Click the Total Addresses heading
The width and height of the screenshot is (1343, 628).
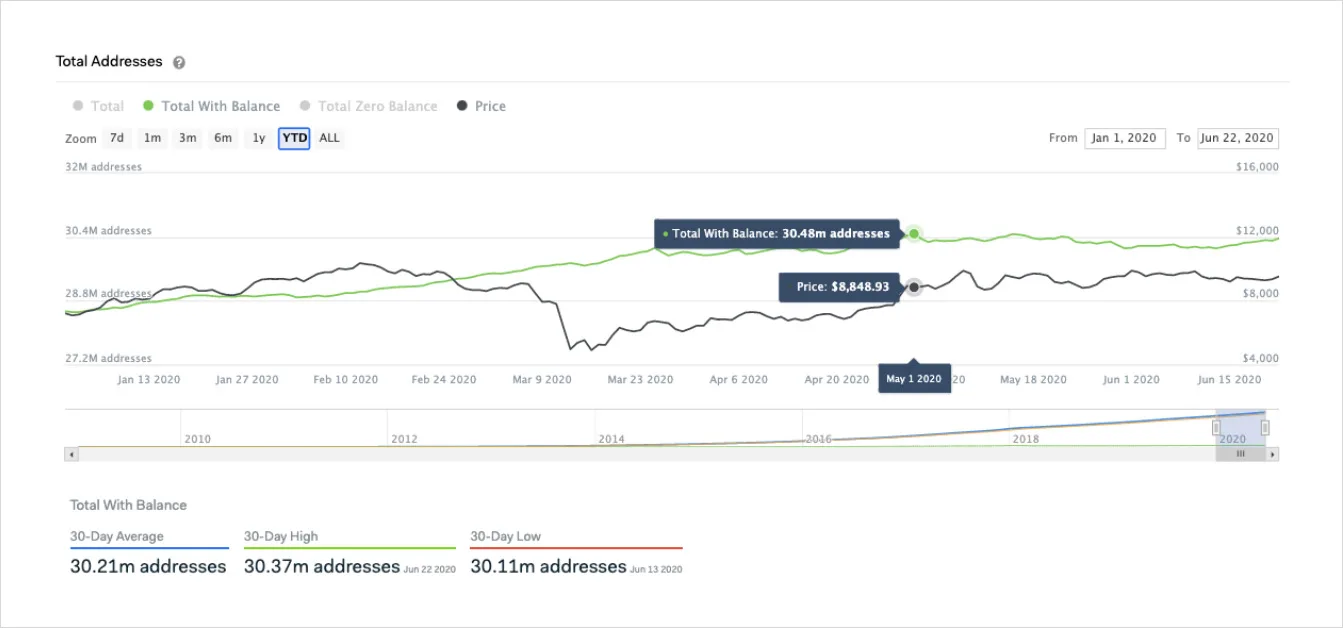(x=109, y=61)
